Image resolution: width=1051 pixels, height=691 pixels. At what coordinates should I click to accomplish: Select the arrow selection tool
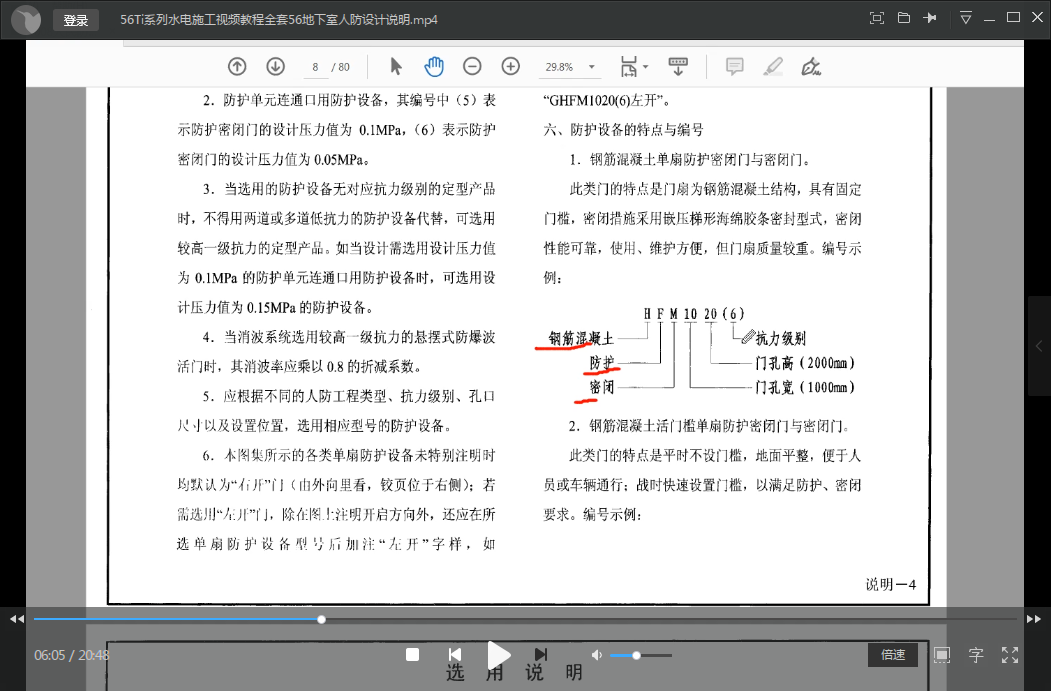(395, 66)
